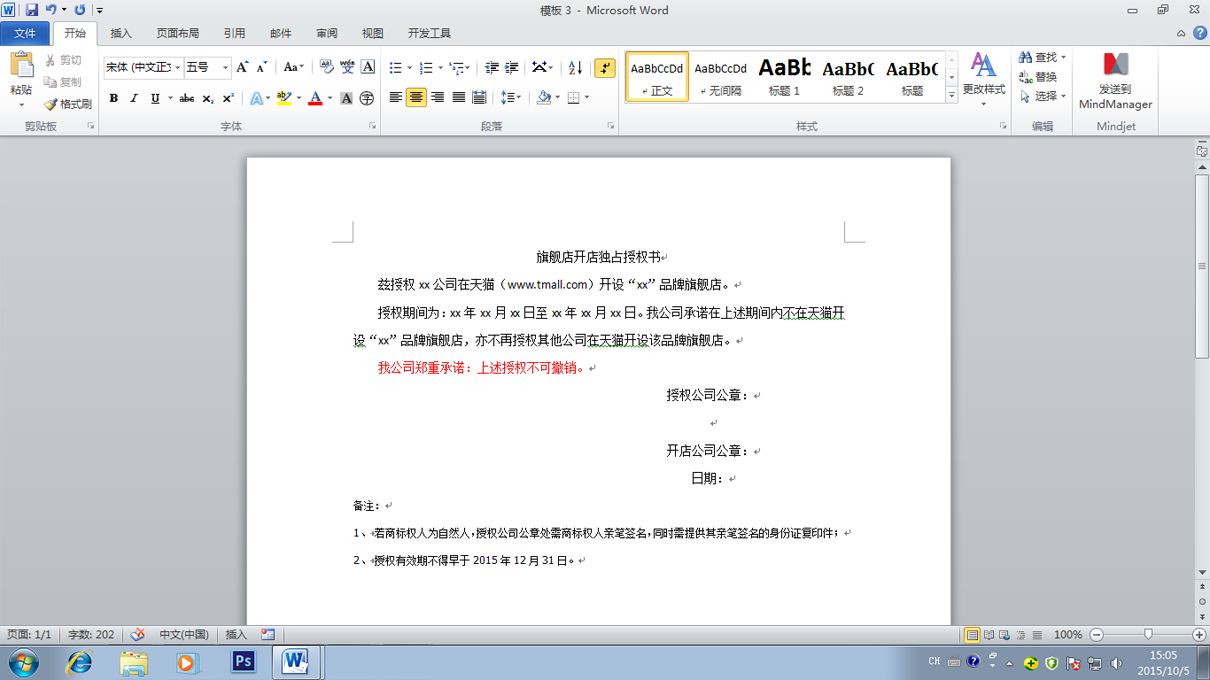Toggle show paragraph marks button
Image resolution: width=1210 pixels, height=680 pixels.
(x=605, y=67)
